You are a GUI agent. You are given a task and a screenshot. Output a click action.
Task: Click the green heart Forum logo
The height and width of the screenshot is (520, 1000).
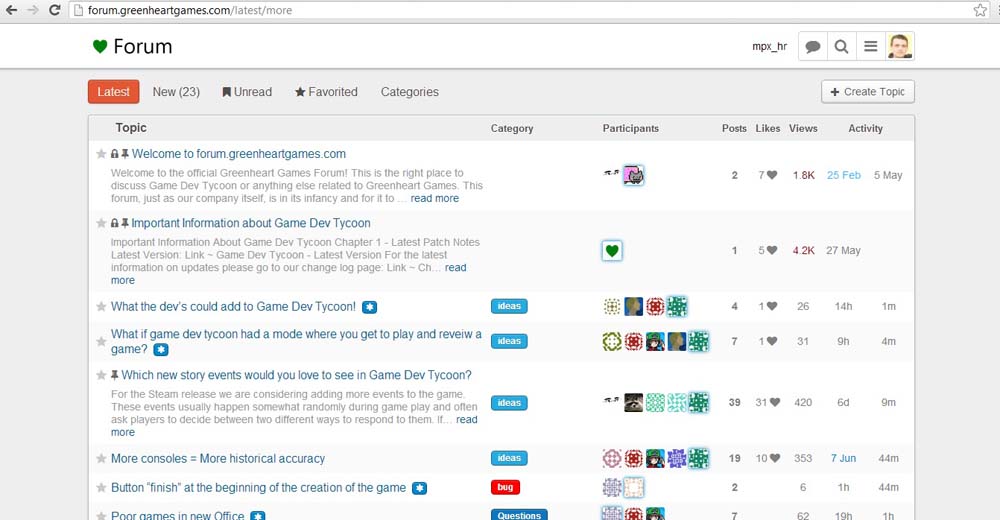(131, 47)
